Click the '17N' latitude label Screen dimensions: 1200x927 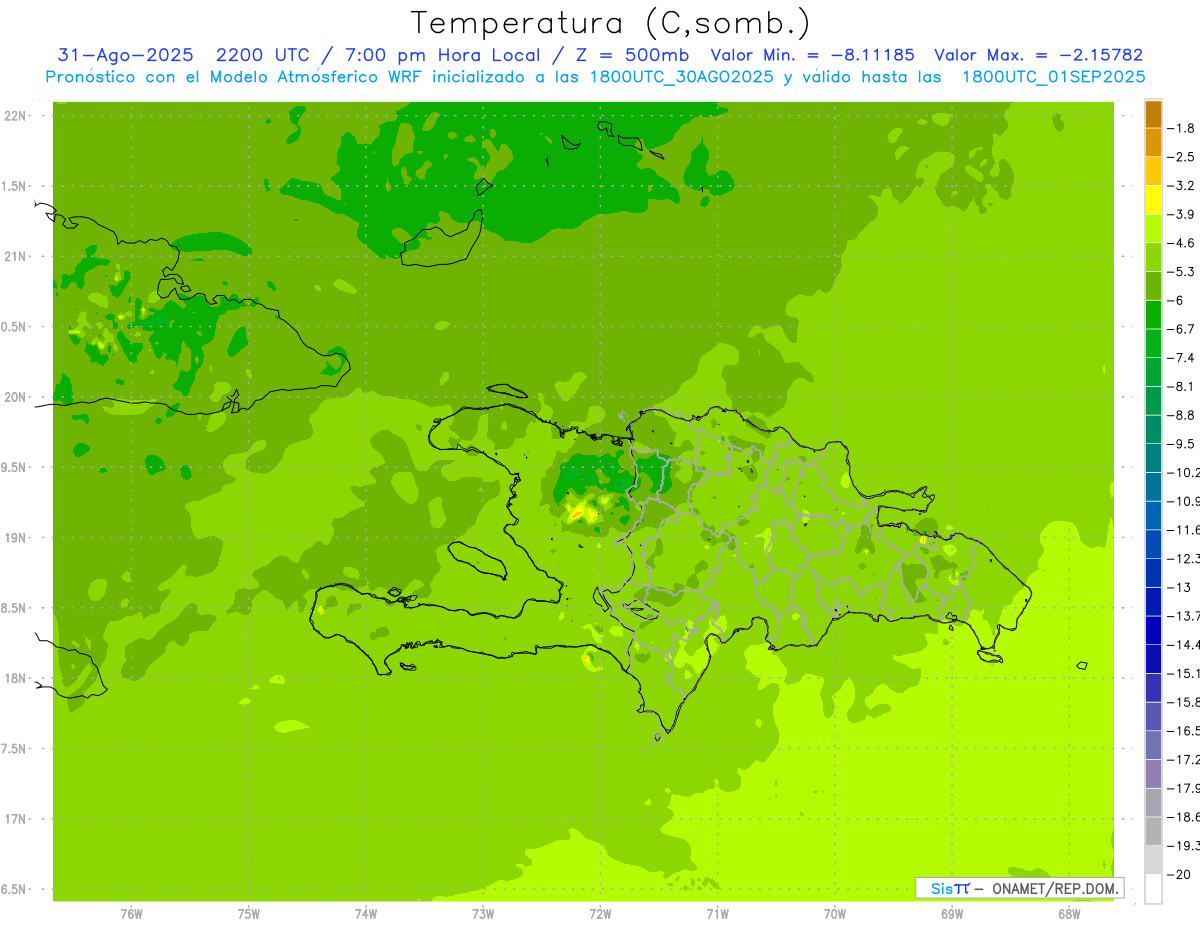(x=15, y=819)
